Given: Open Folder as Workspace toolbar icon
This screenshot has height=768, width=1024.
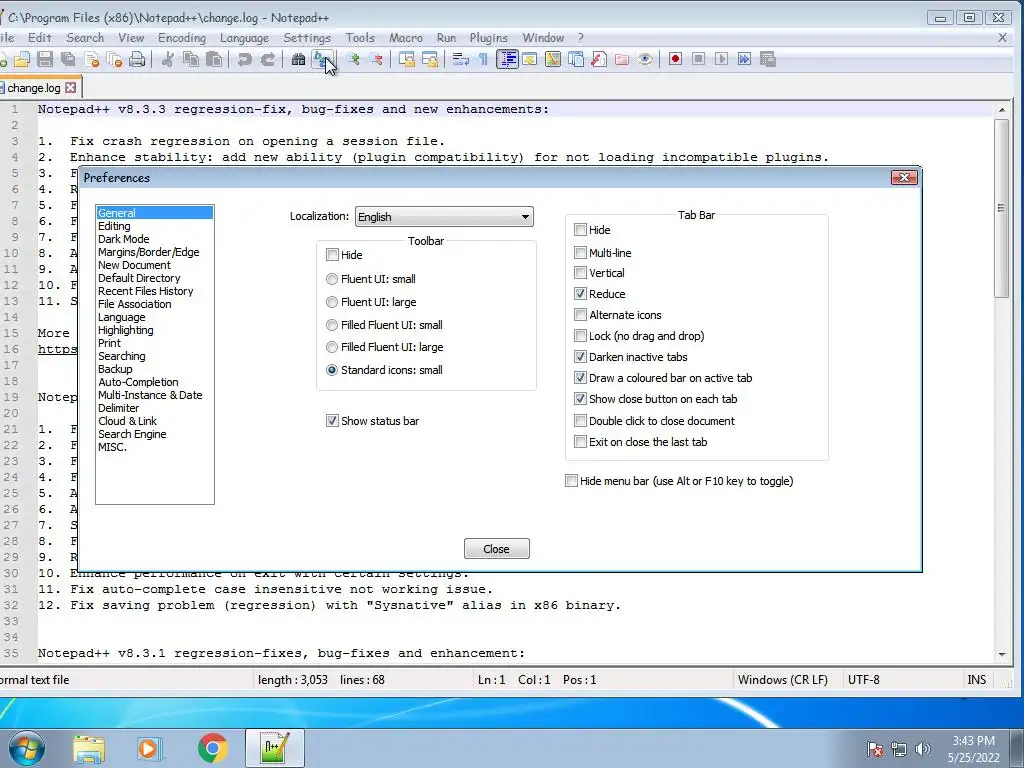Looking at the screenshot, I should click(622, 59).
